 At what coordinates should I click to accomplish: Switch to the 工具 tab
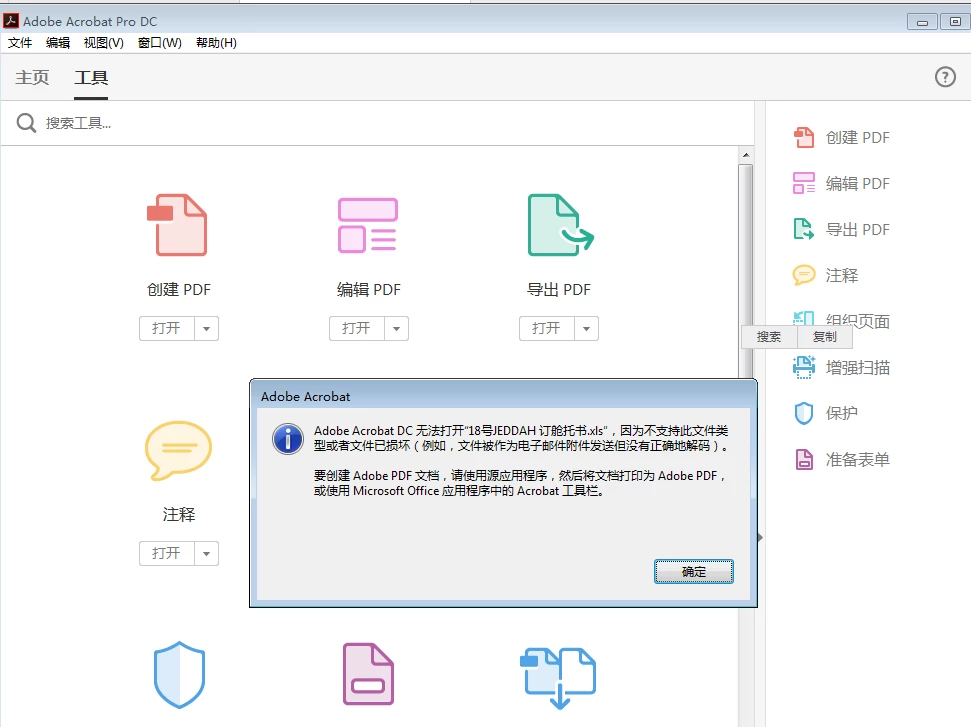coord(91,77)
